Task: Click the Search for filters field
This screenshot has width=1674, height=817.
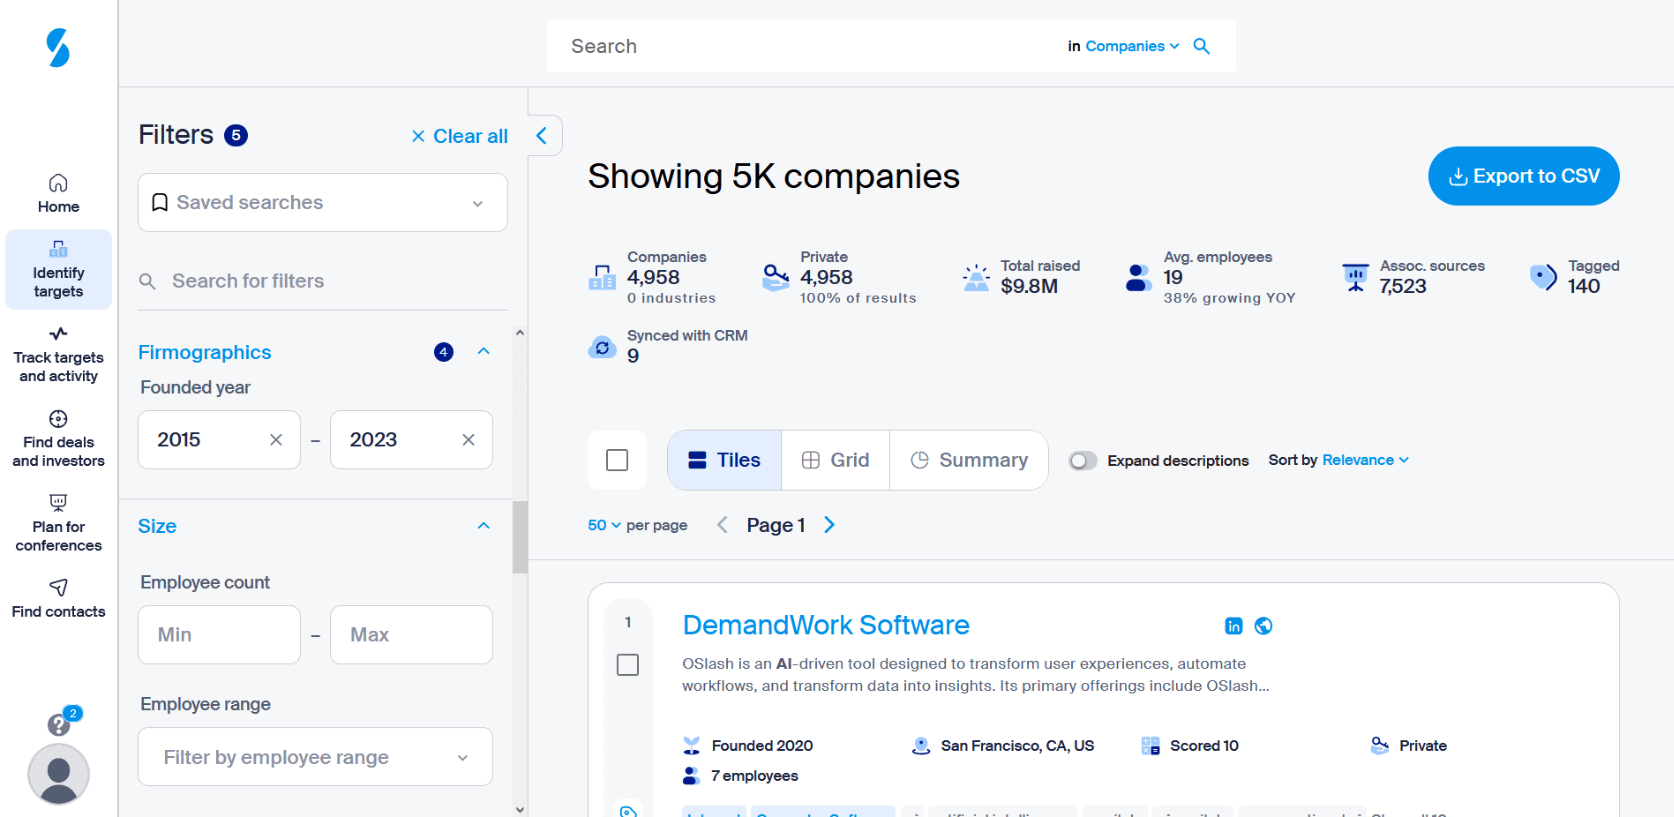Action: tap(323, 281)
